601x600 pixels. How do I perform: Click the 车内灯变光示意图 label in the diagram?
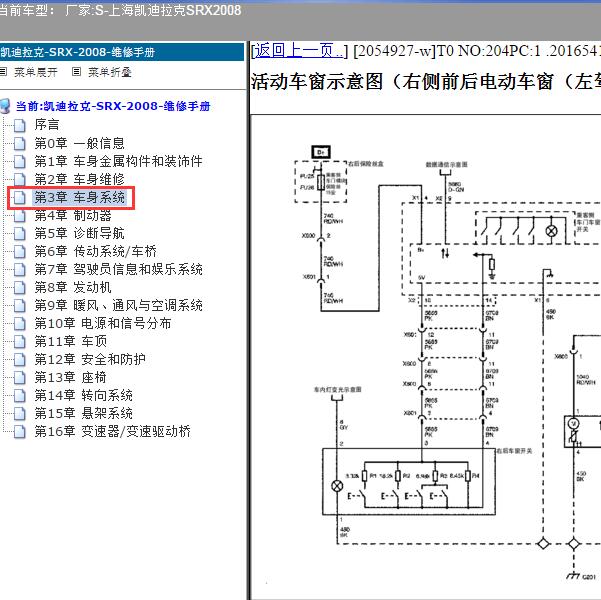point(338,390)
